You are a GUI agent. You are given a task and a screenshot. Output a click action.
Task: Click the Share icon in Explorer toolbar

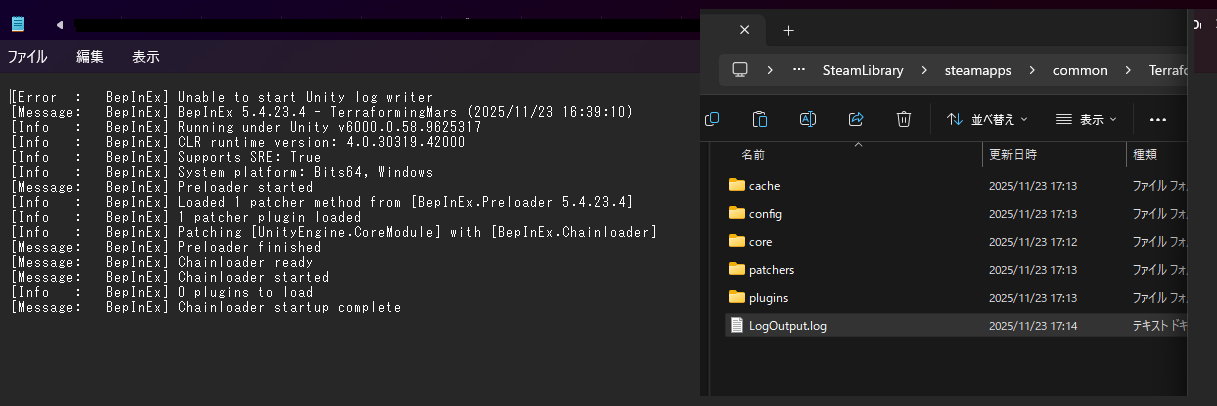[856, 119]
